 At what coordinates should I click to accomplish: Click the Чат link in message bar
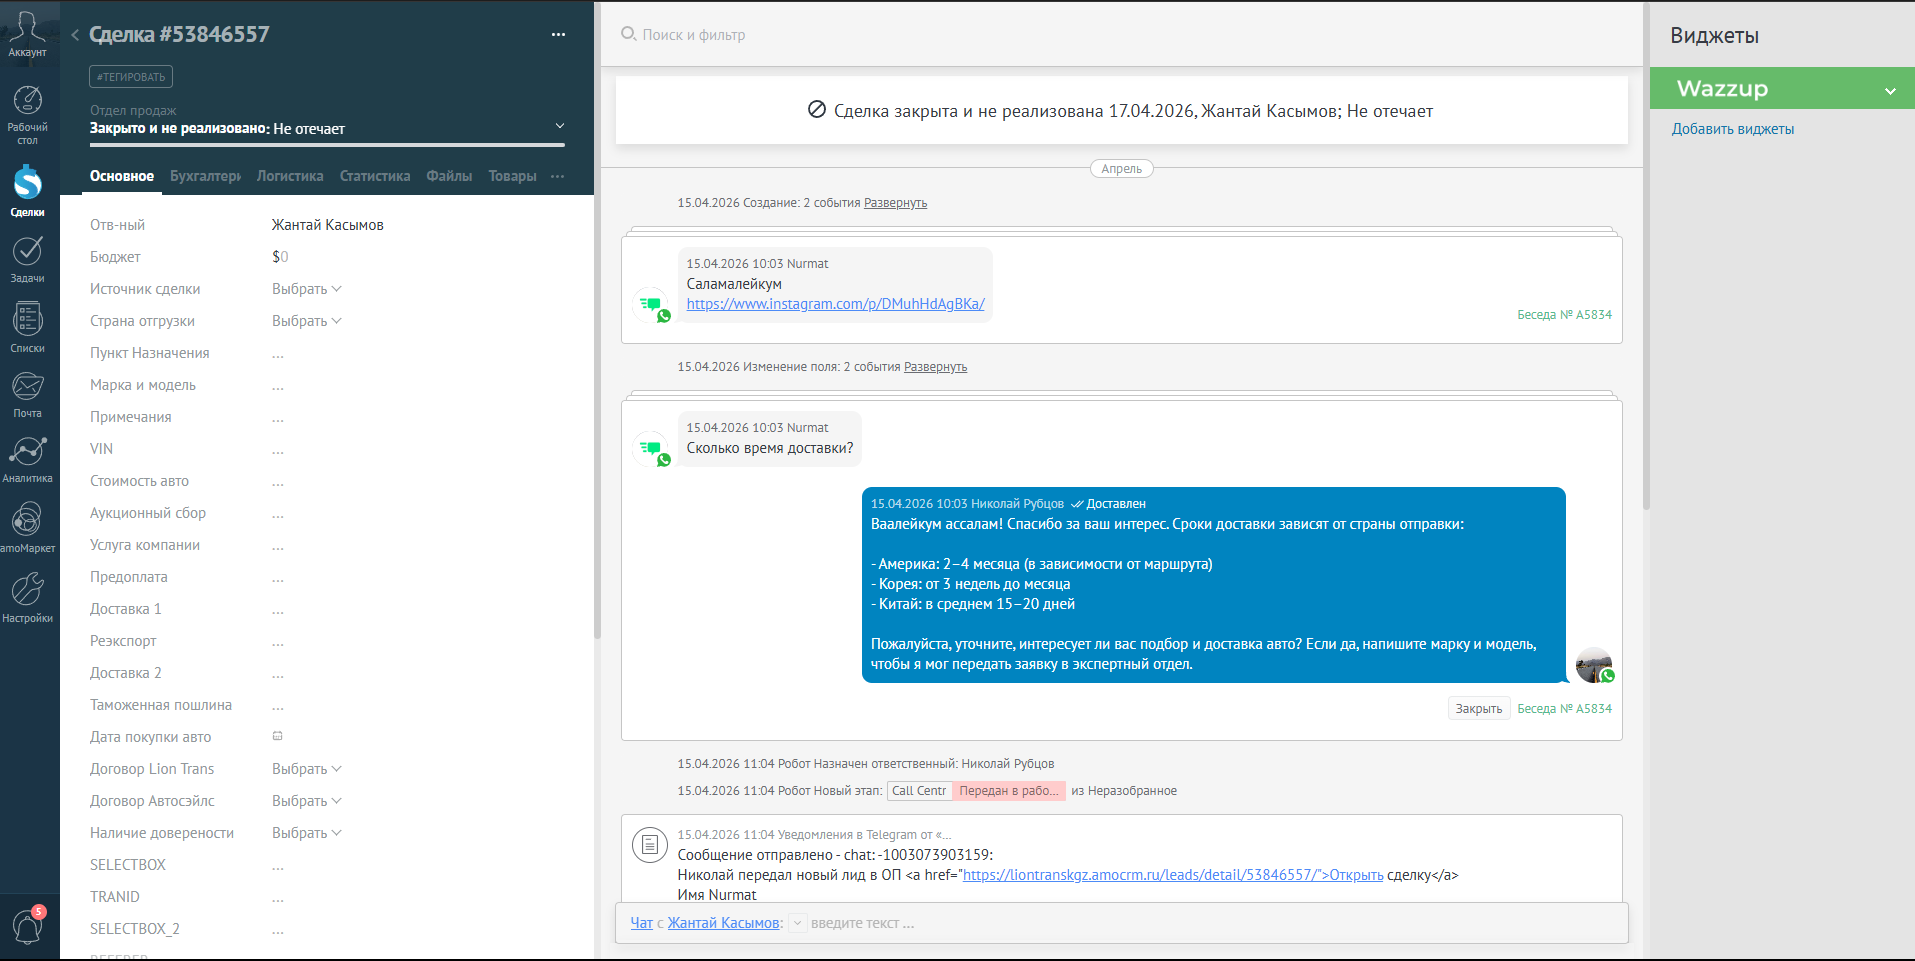(641, 923)
